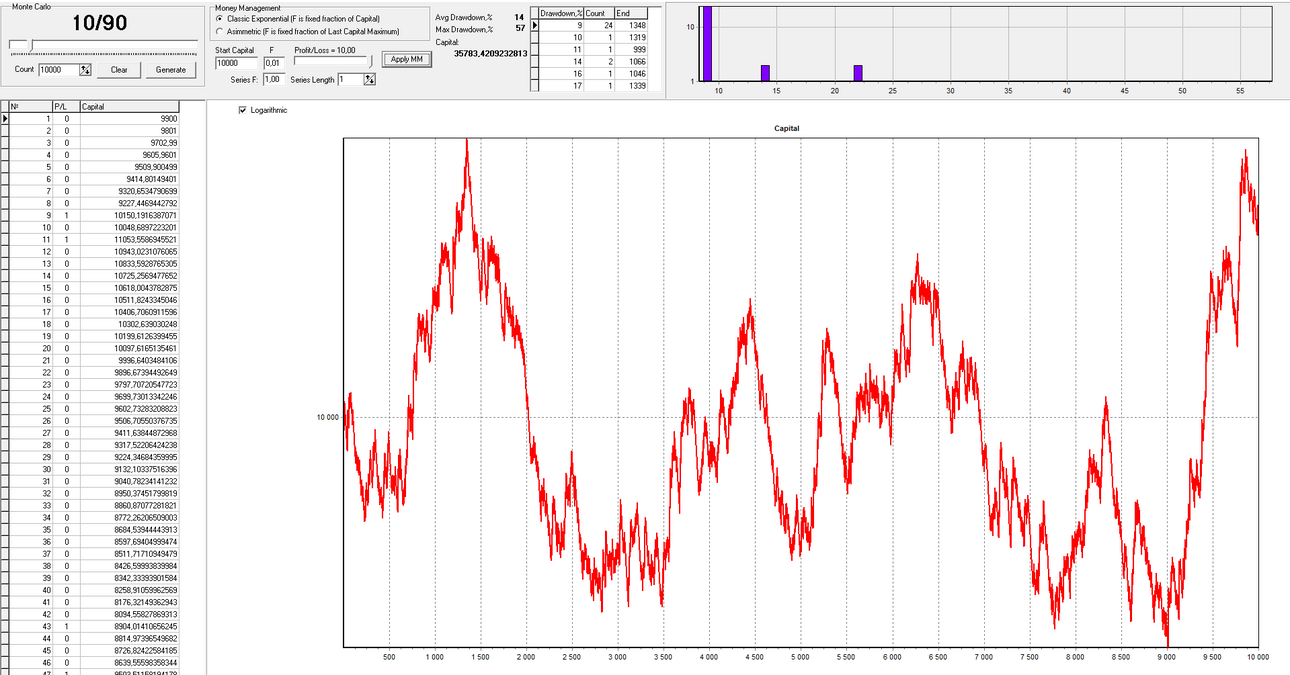Click the tallest histogram bar near 9
Screen dimensions: 1290x675
point(707,44)
